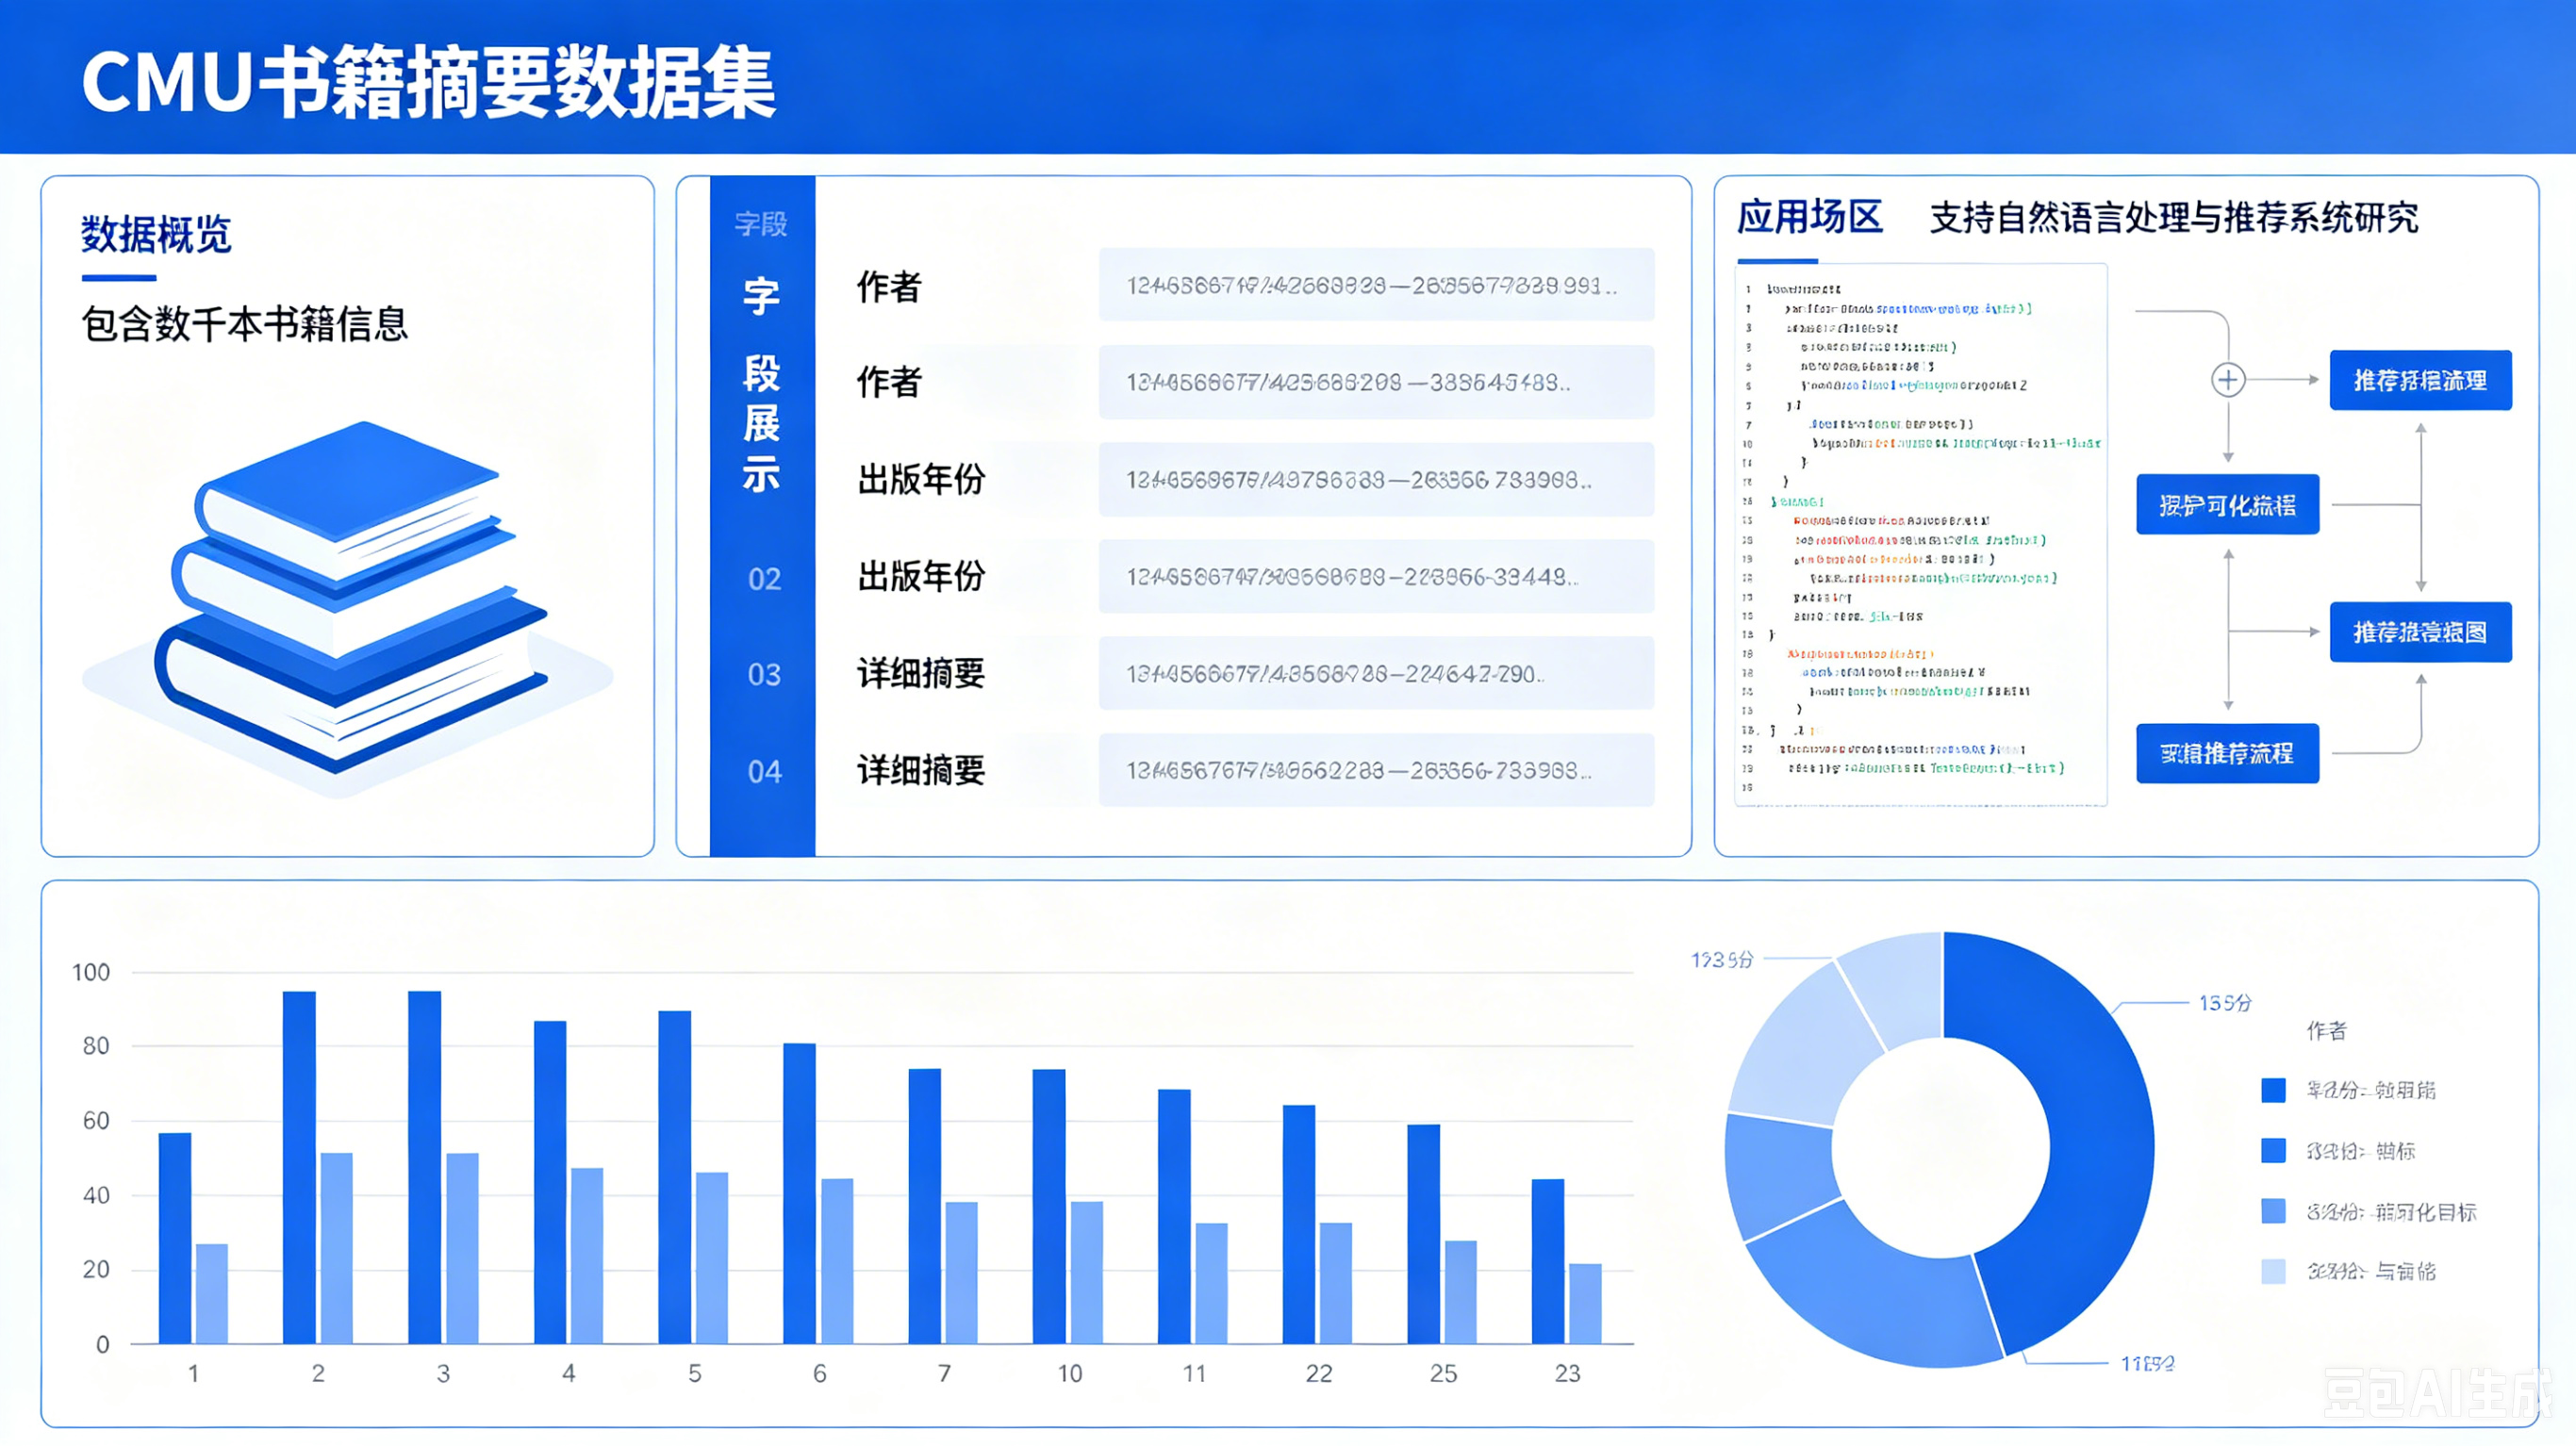This screenshot has height=1446, width=2576.
Task: Click the medium blue donut segment at the bottom
Action: tap(1880, 1290)
